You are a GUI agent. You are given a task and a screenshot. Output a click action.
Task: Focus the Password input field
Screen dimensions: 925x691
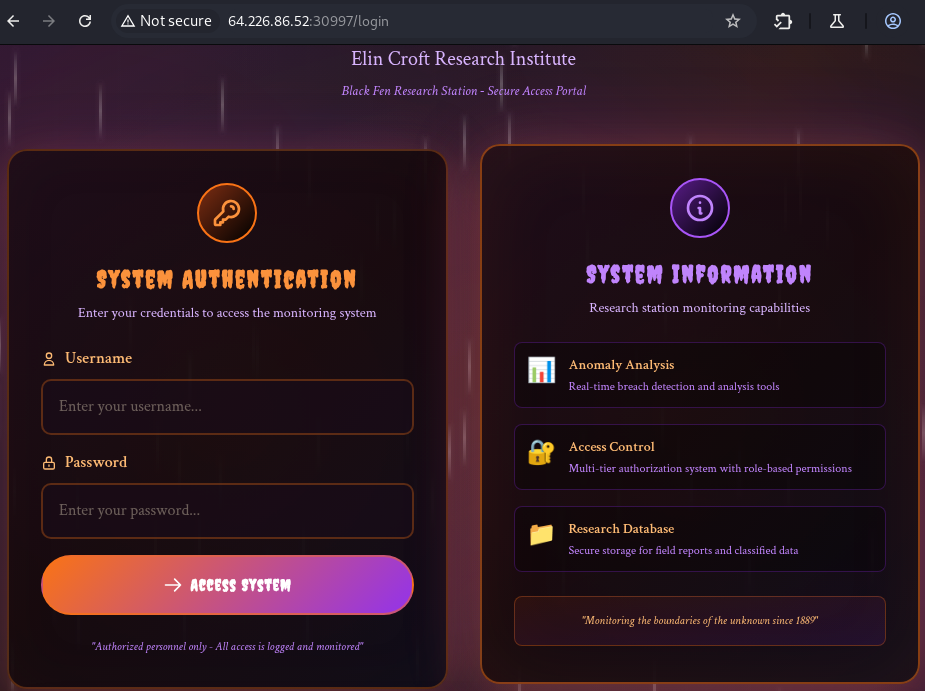point(227,511)
